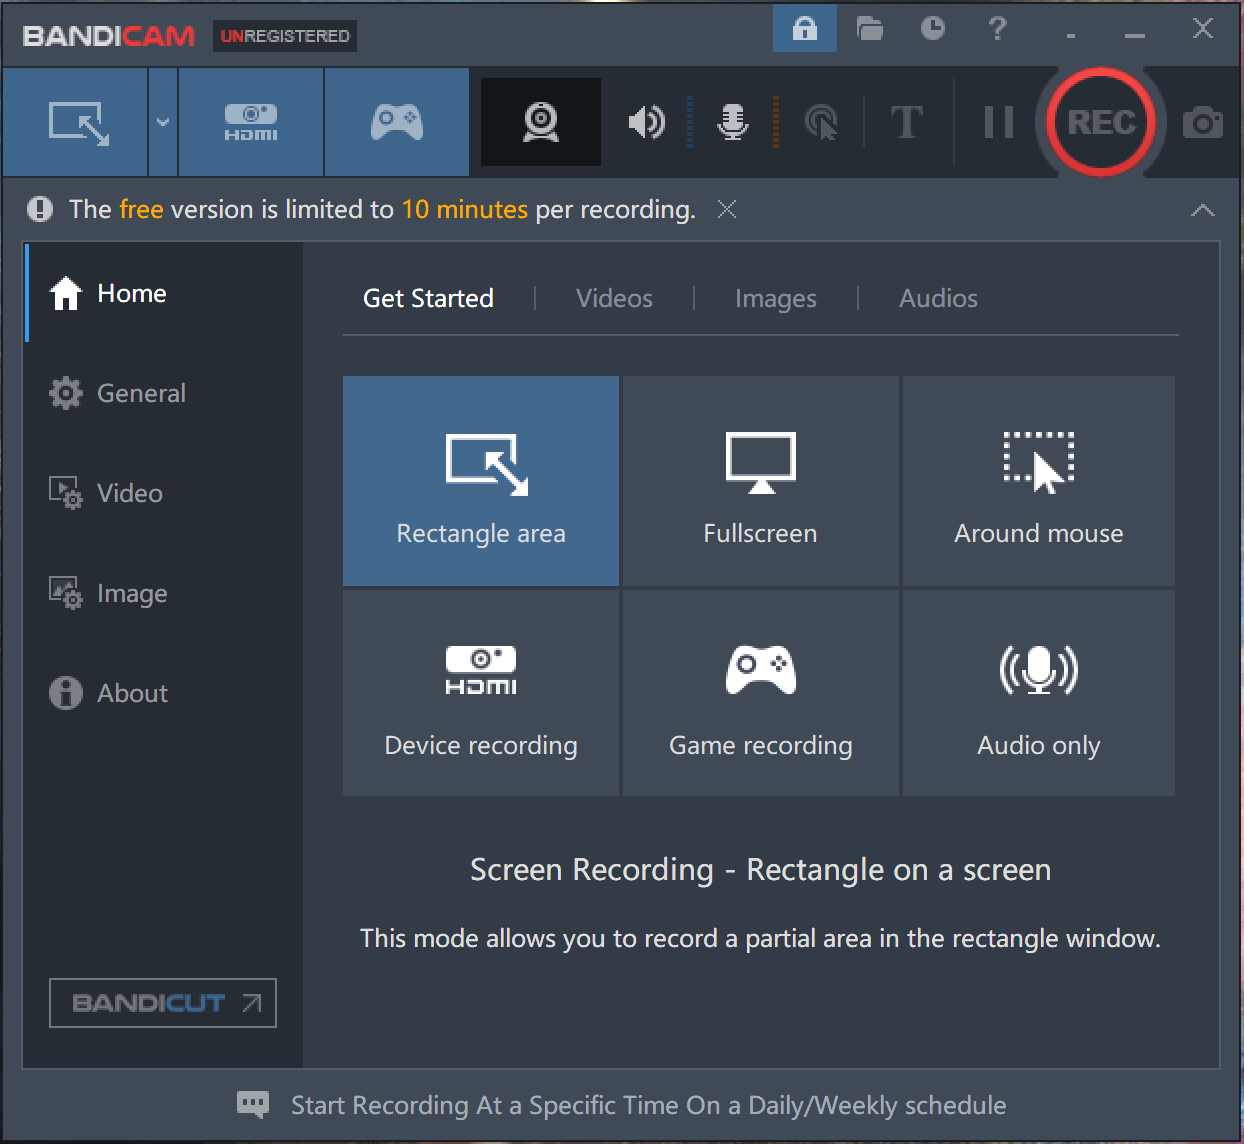Open the screen recording mode dropdown arrow
Image resolution: width=1244 pixels, height=1144 pixels.
[163, 122]
